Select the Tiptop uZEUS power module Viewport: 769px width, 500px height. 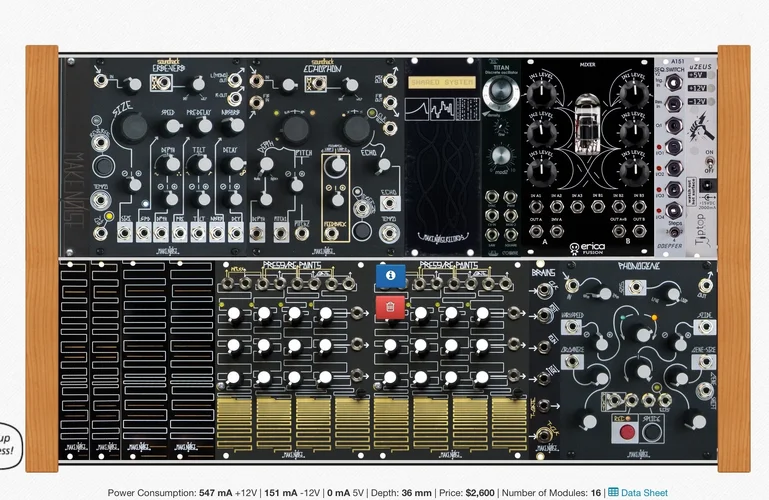coord(701,157)
